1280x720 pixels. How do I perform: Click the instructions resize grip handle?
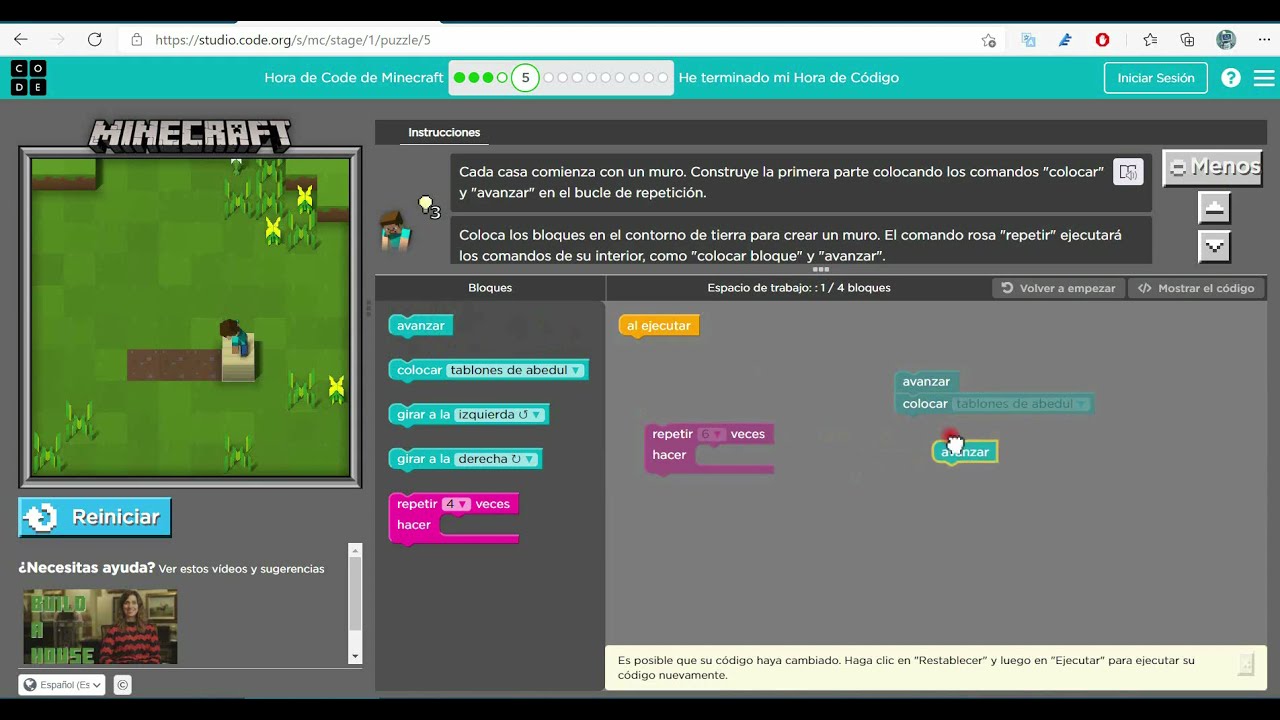tap(821, 269)
